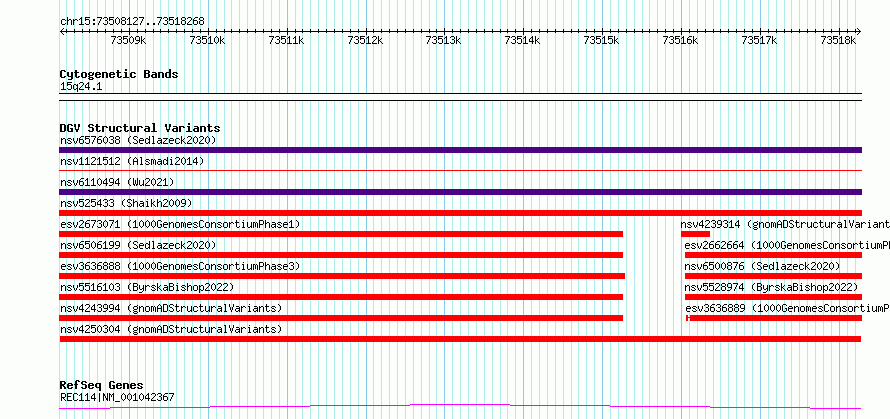Click the 73513k ruler tick label

tap(444, 40)
